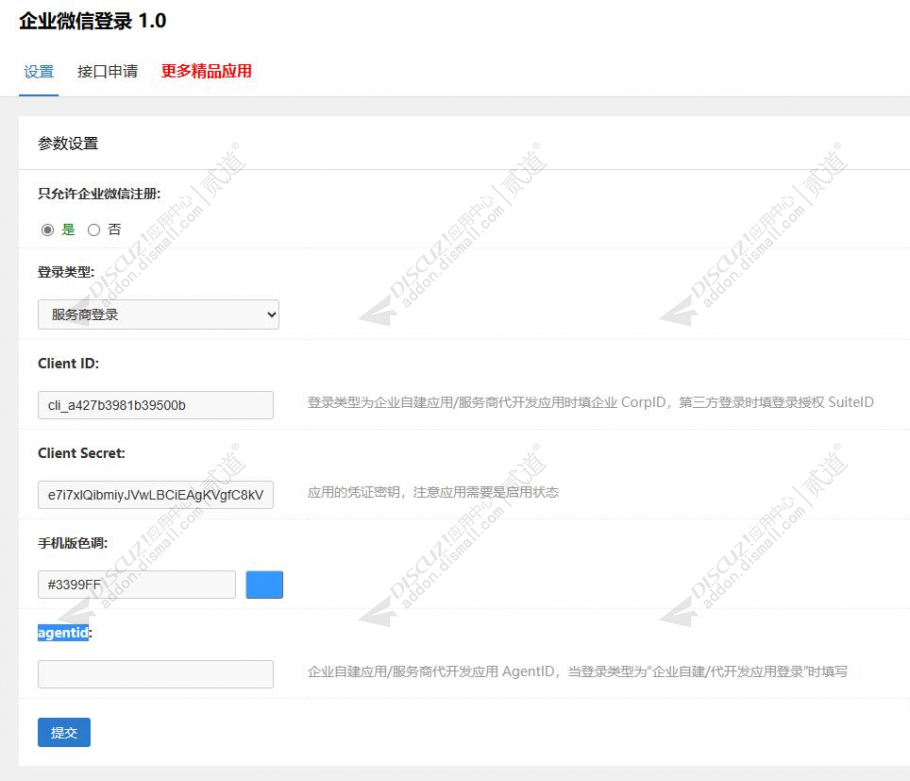Click the empty agentid input field
Viewport: 910px width, 781px height.
(156, 674)
